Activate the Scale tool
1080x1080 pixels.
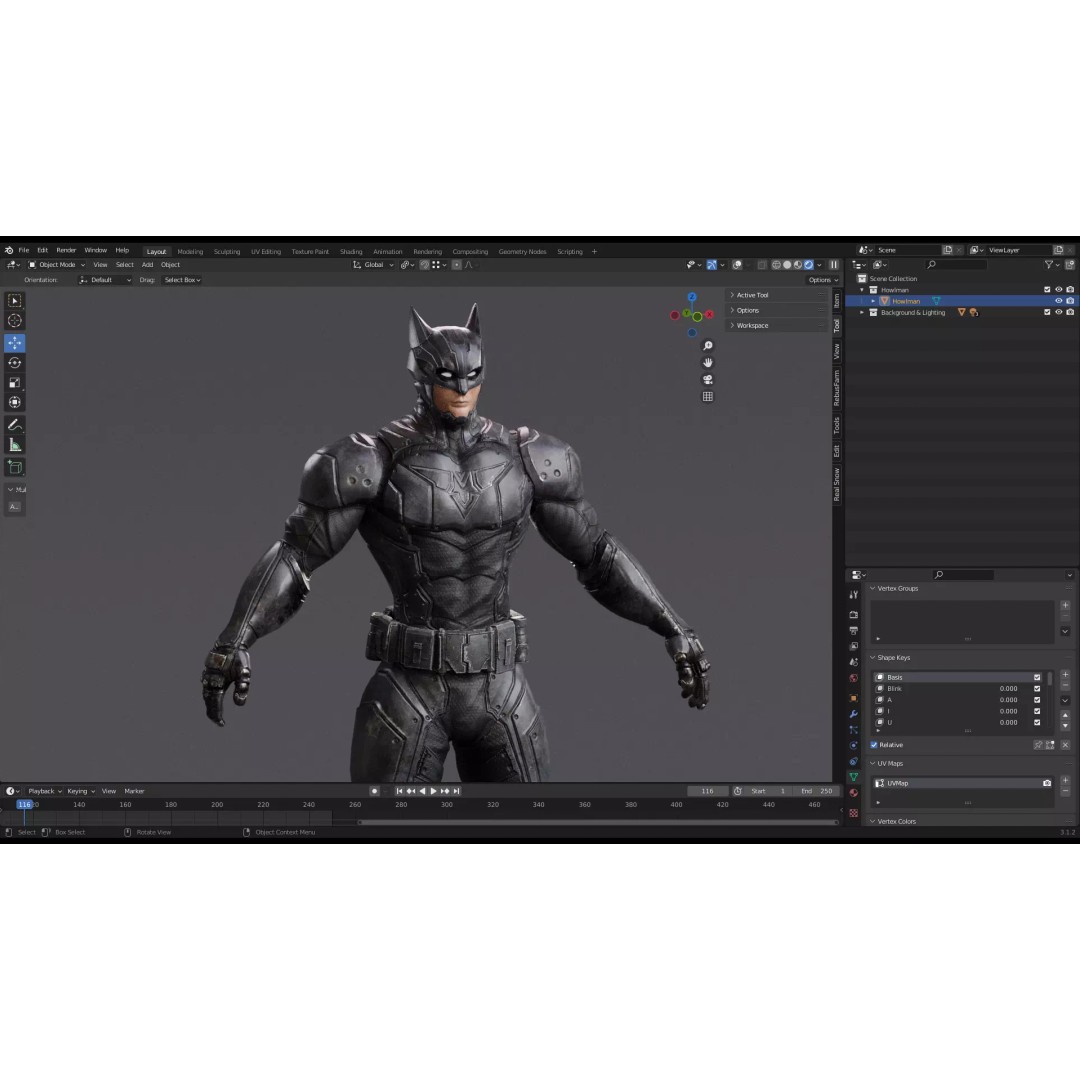pos(14,382)
